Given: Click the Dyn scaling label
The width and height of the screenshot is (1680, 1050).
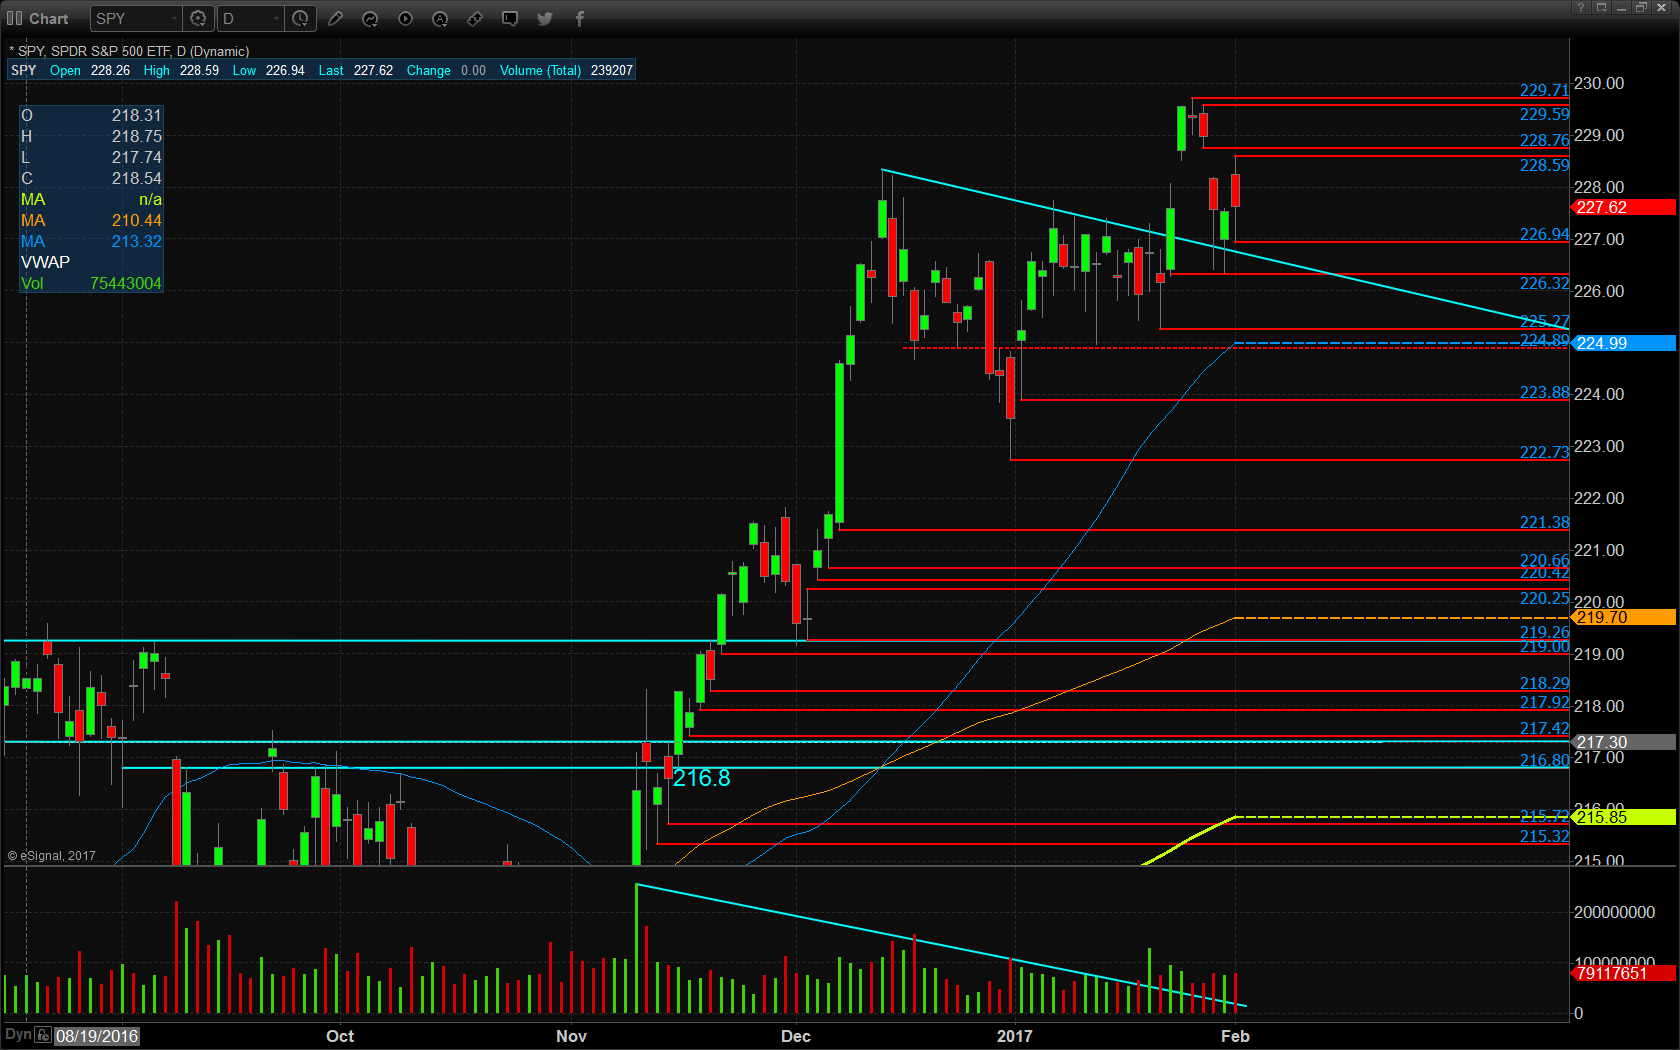Looking at the screenshot, I should tap(18, 1034).
